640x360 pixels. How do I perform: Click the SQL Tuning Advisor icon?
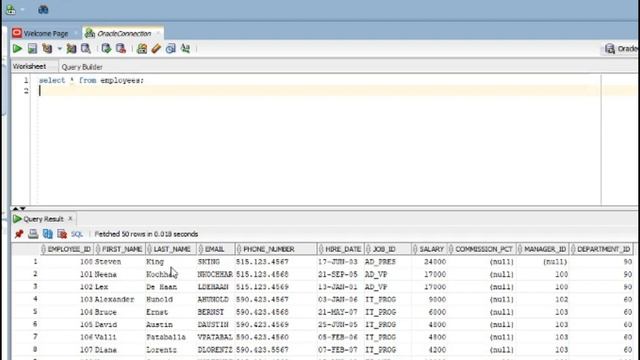point(86,49)
